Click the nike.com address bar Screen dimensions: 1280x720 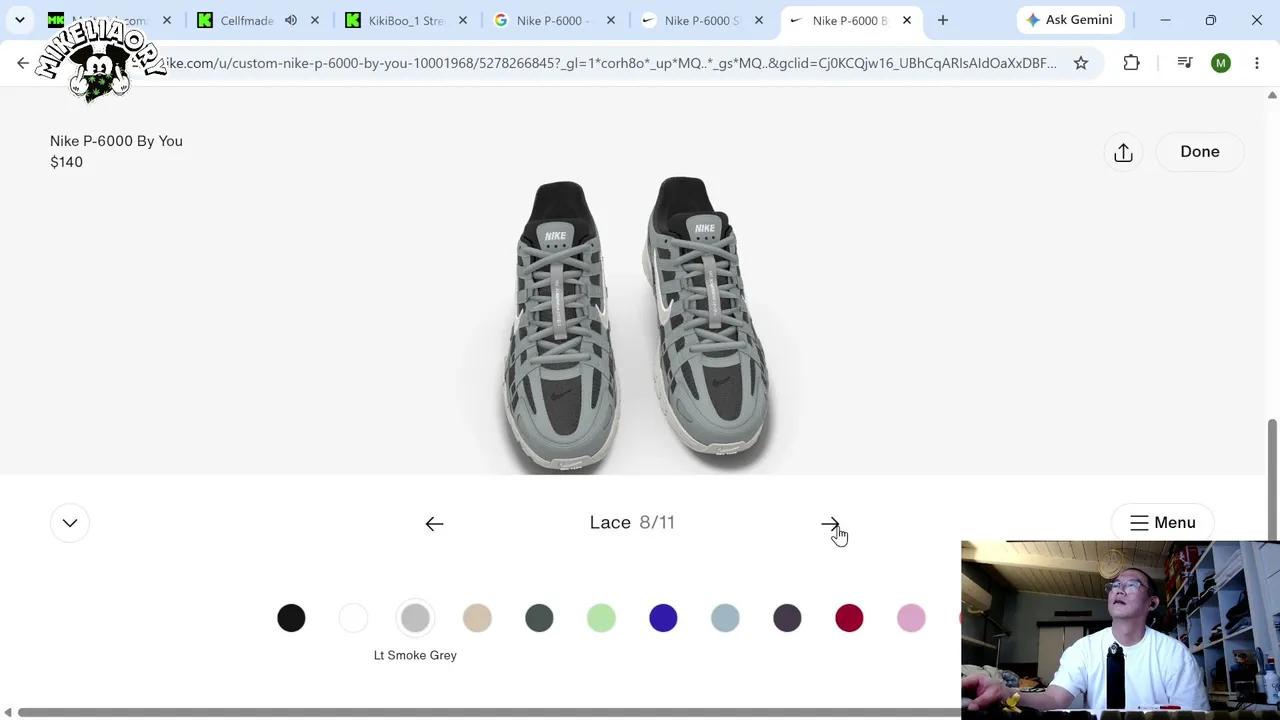pyautogui.click(x=608, y=63)
